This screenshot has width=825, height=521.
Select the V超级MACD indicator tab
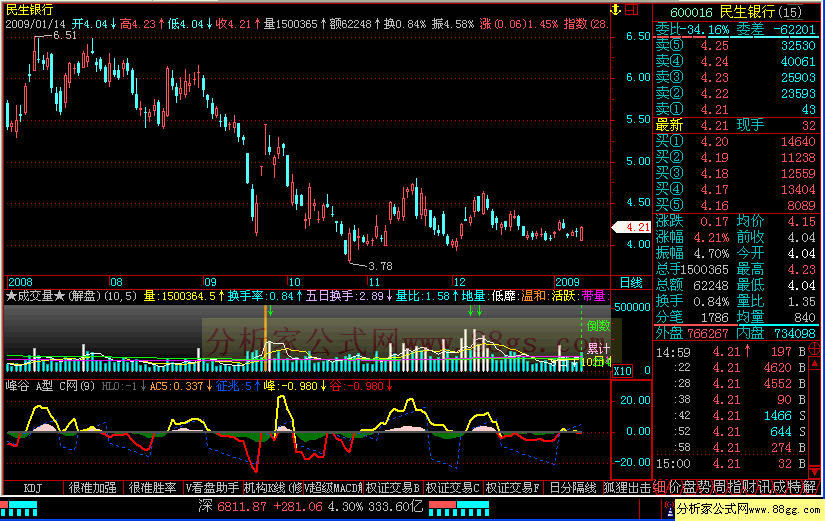click(333, 488)
